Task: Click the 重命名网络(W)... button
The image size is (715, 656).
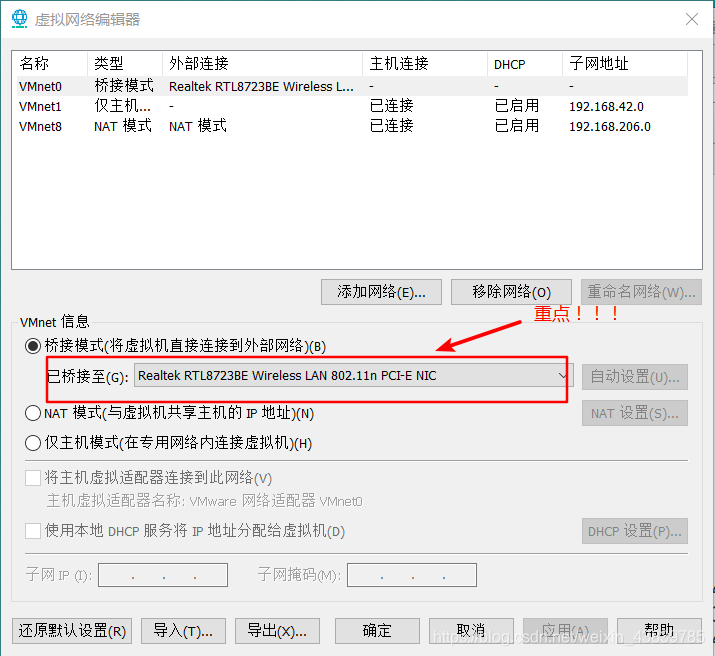Action: click(x=641, y=292)
